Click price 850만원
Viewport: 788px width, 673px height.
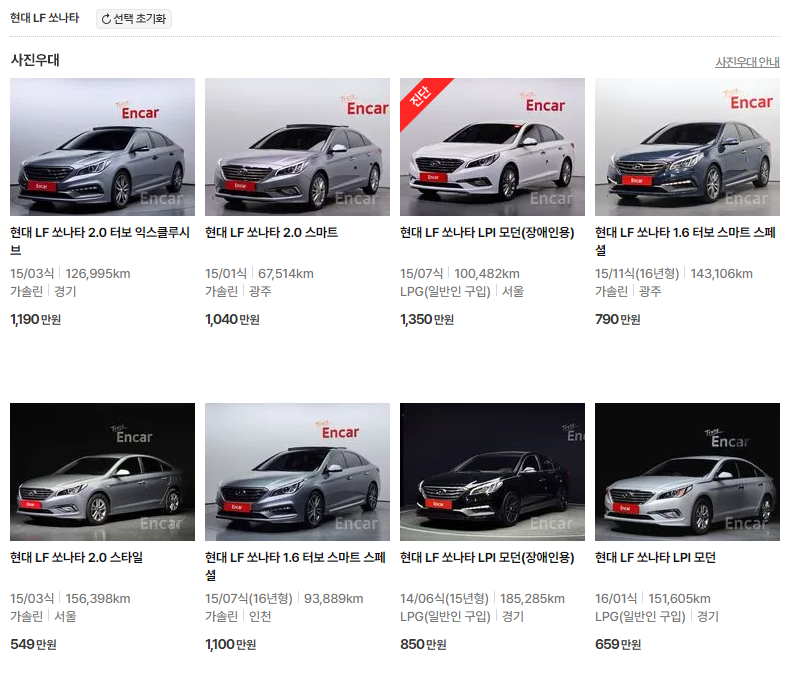click(423, 644)
